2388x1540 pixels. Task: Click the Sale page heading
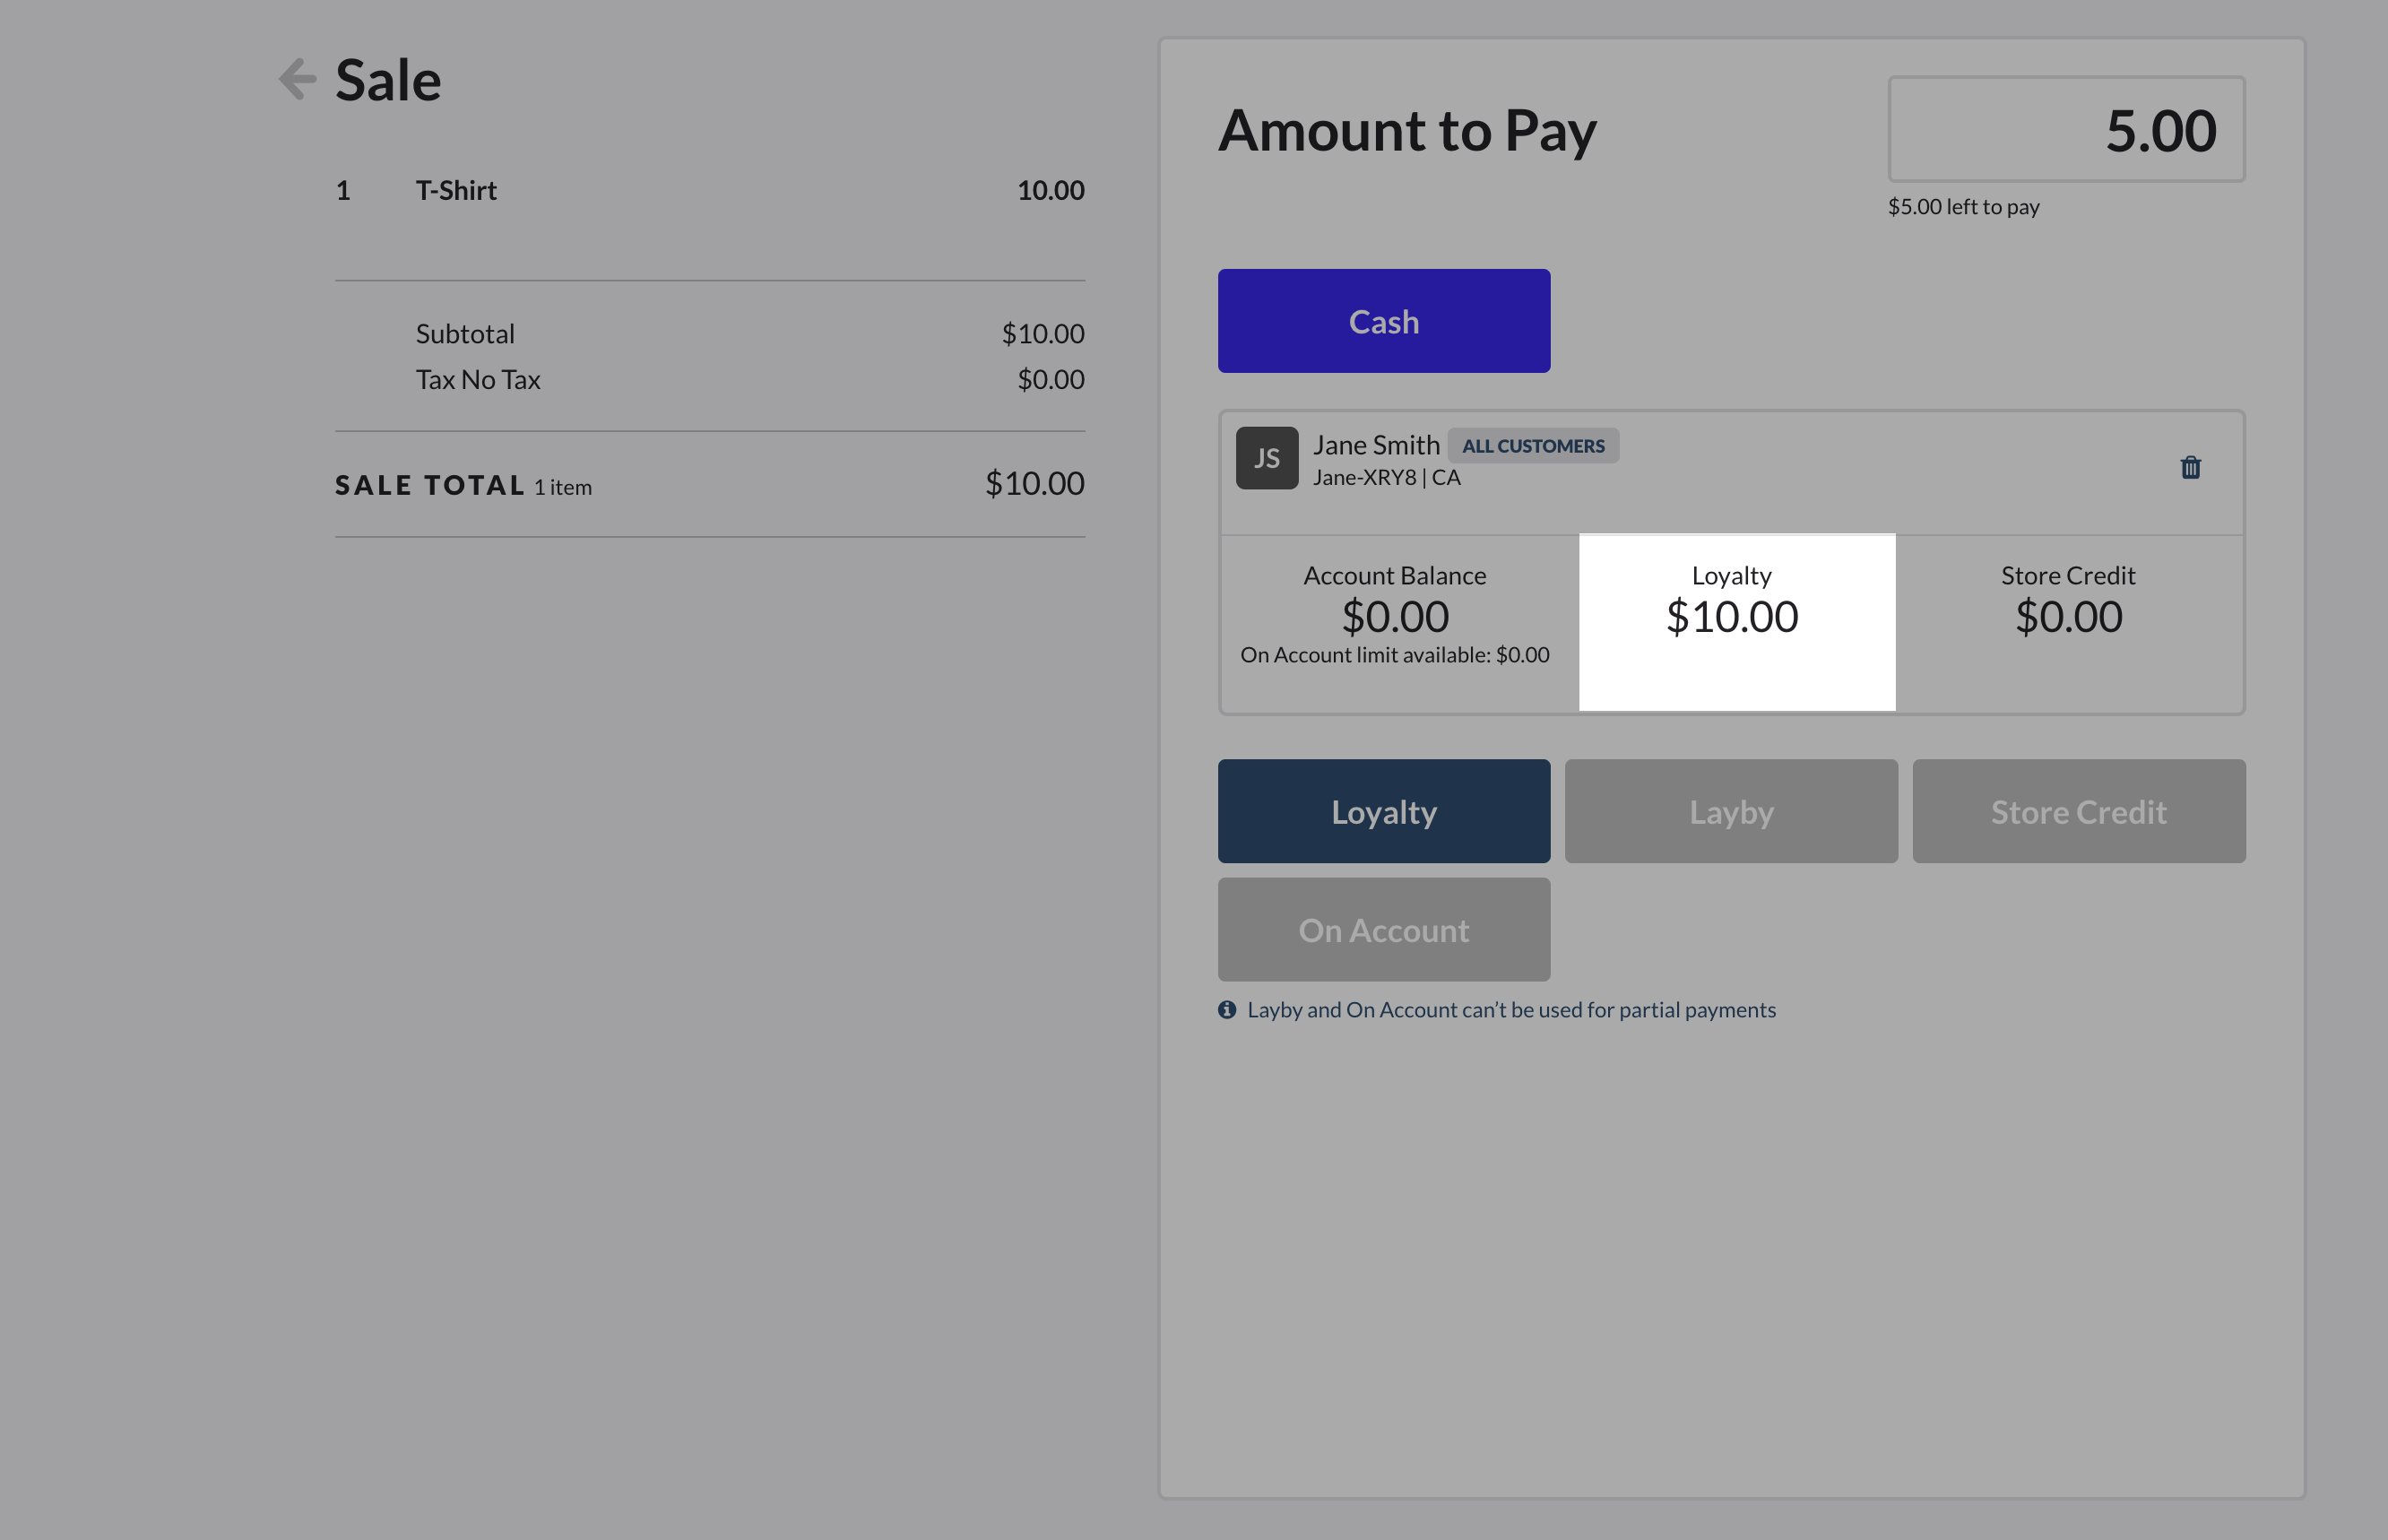click(388, 80)
